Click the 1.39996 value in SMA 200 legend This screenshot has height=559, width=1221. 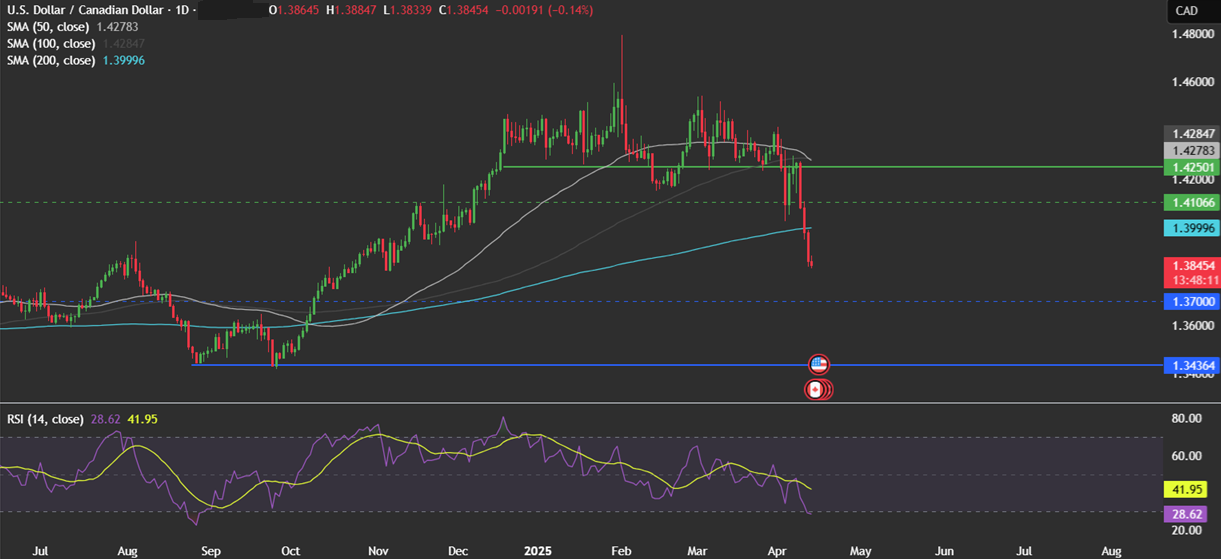[x=124, y=61]
